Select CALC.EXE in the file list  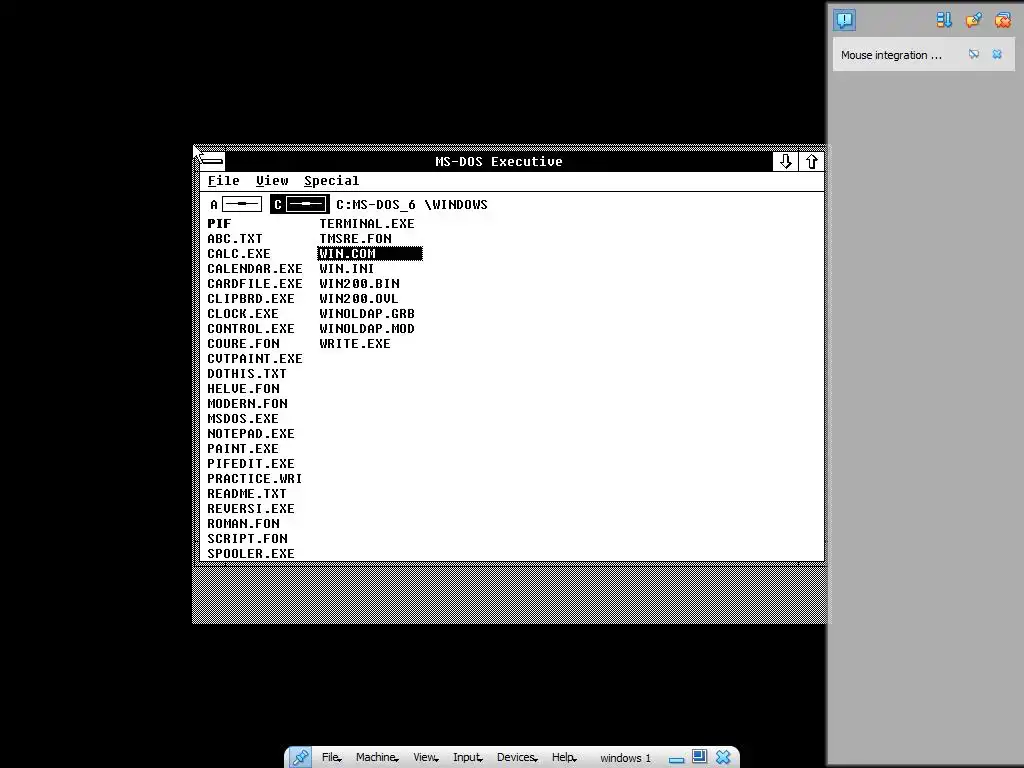point(239,253)
